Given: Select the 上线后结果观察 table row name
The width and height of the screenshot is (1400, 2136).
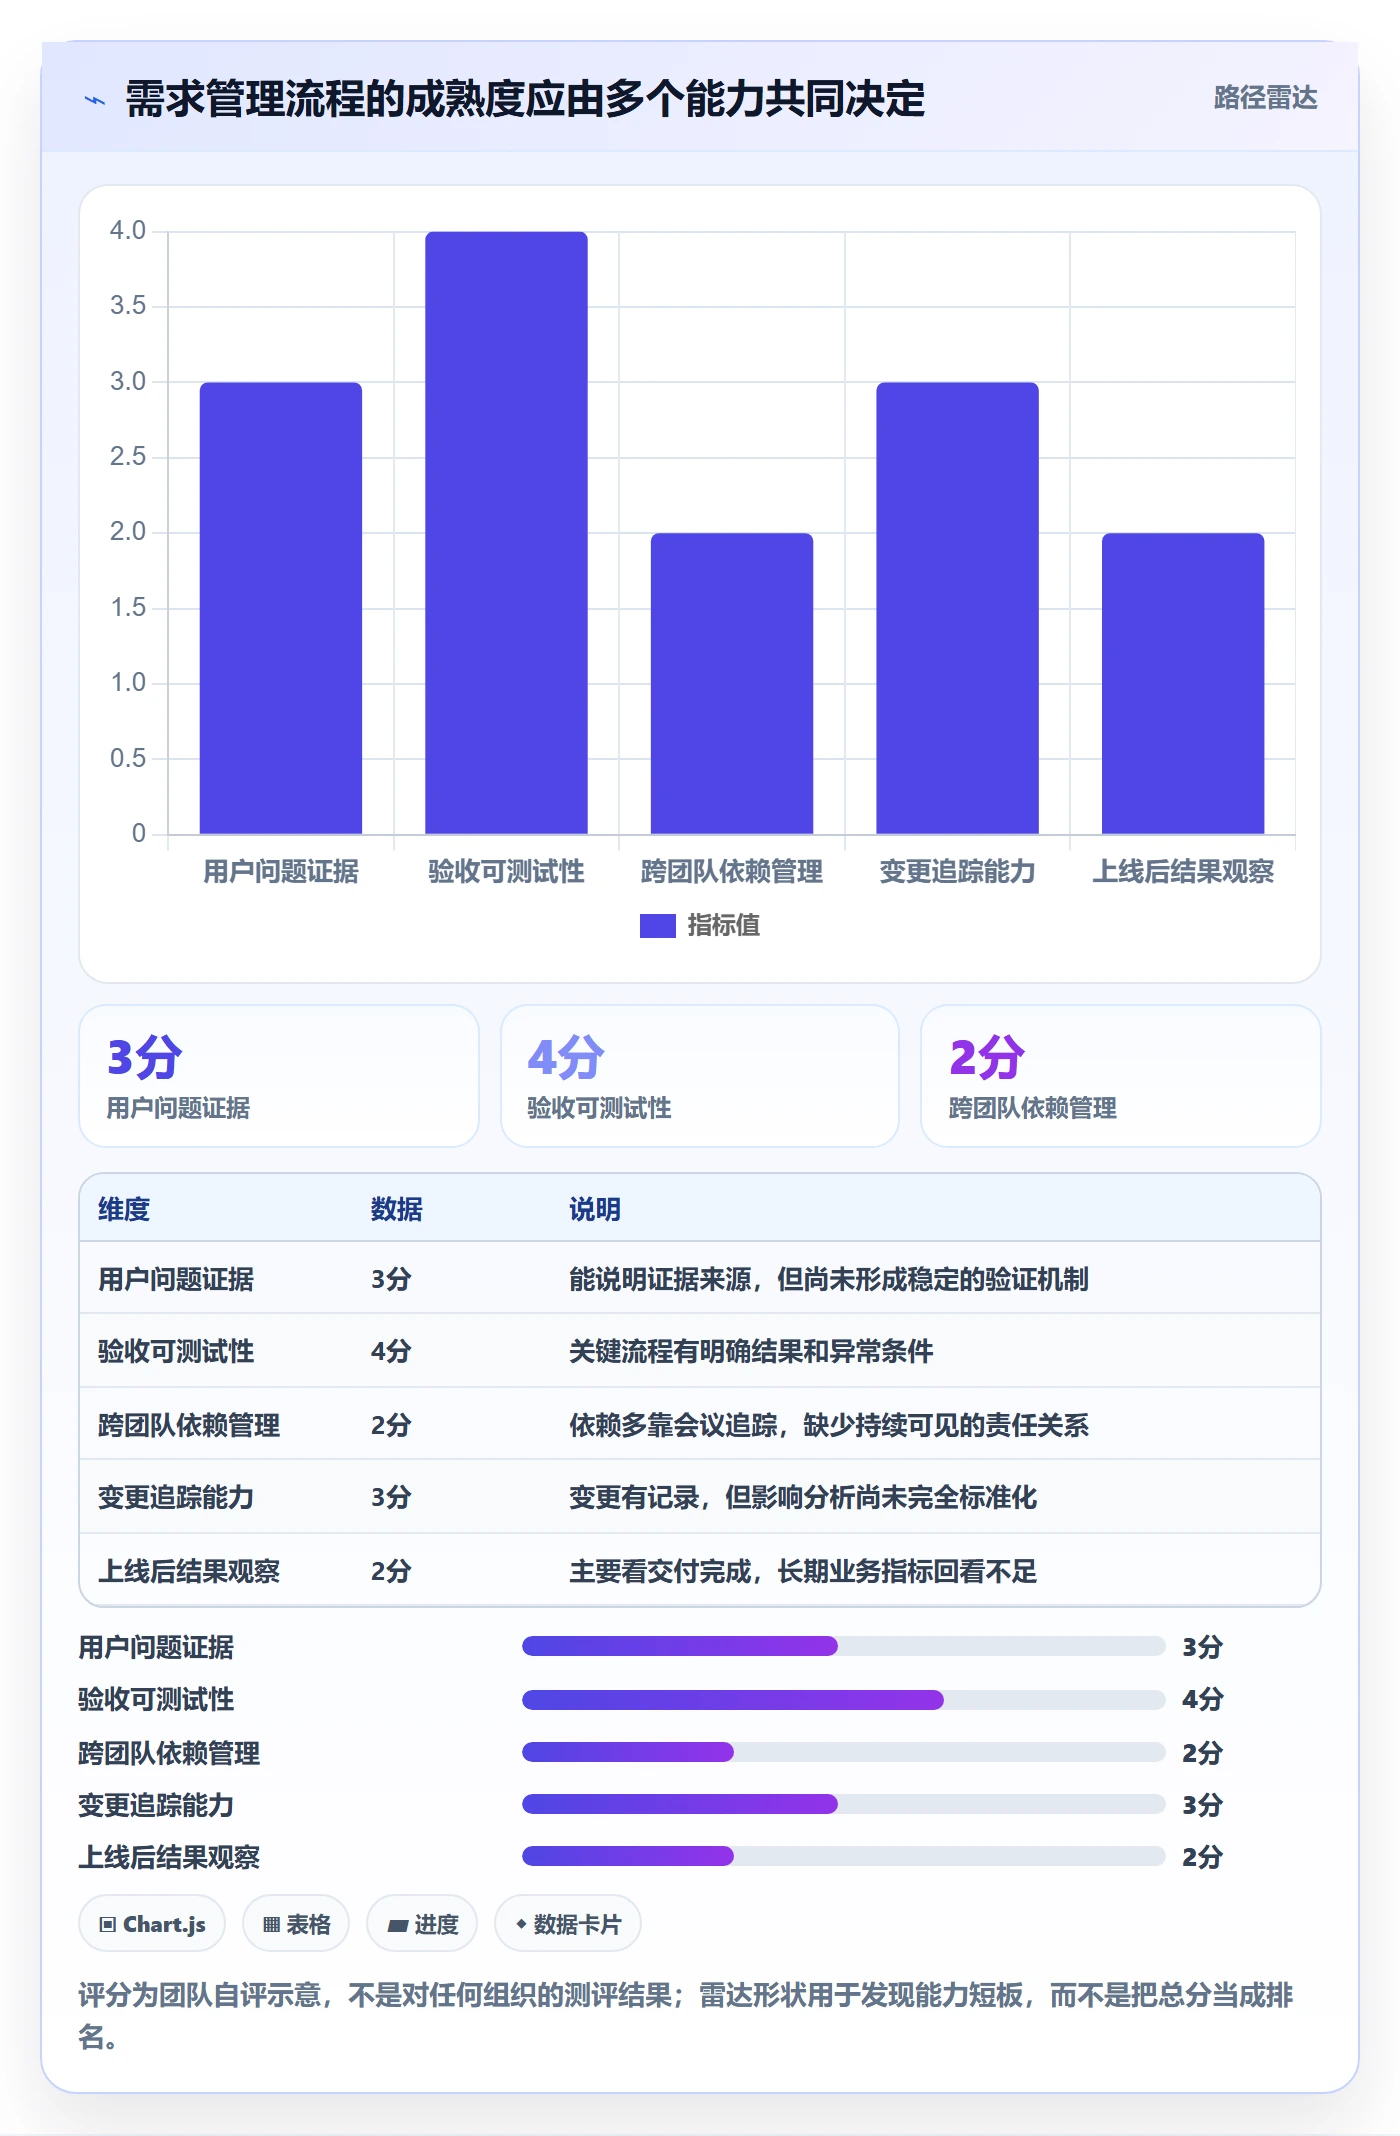Looking at the screenshot, I should point(189,1572).
